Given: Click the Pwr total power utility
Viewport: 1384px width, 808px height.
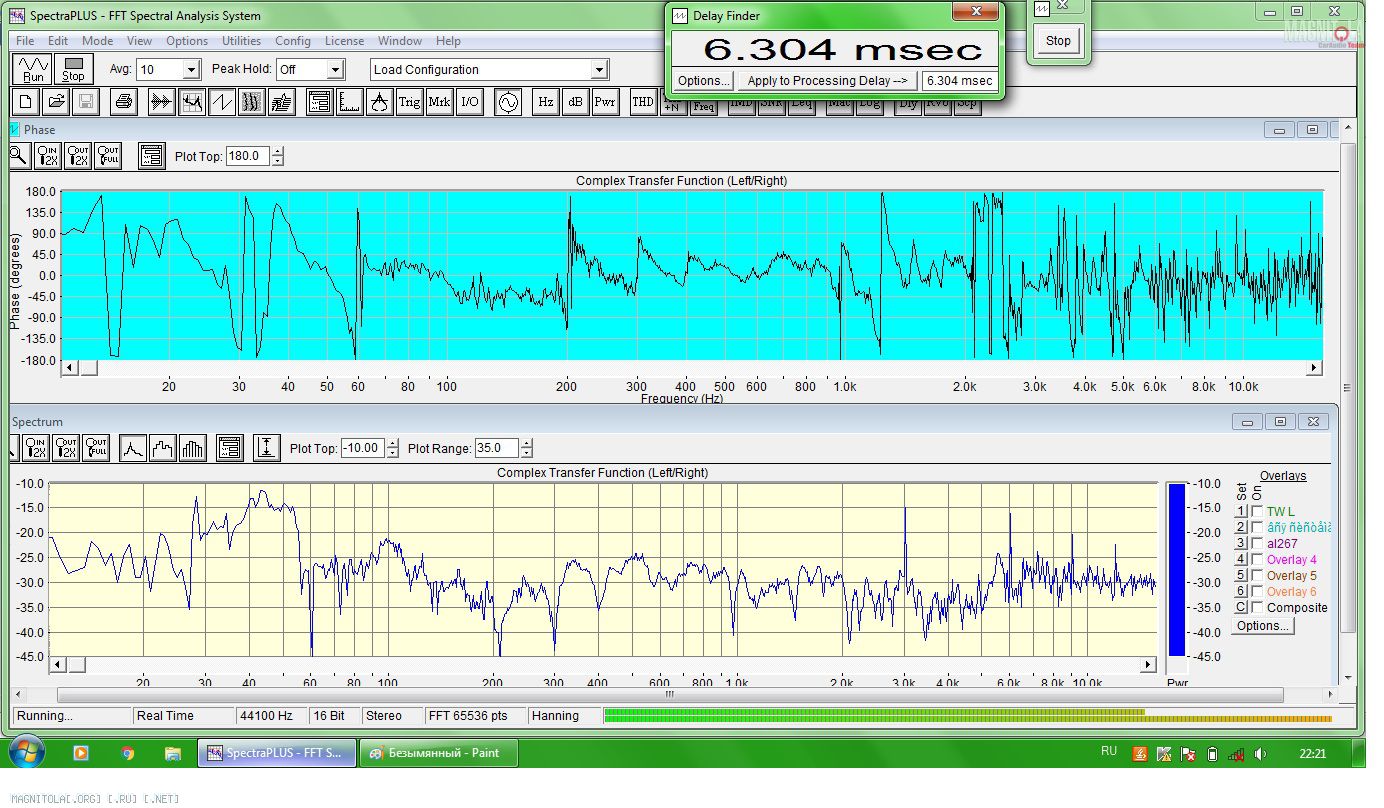Looking at the screenshot, I should click(x=605, y=101).
